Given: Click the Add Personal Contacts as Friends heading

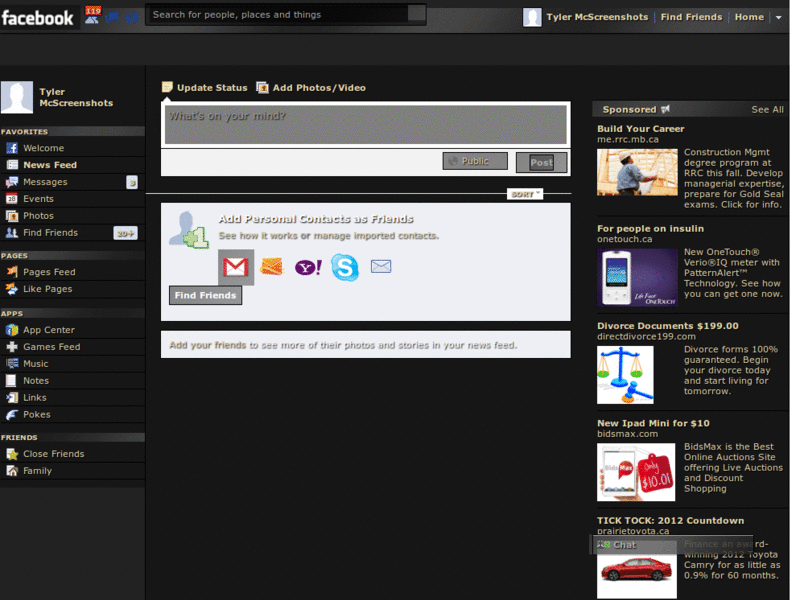Looking at the screenshot, I should coord(316,219).
